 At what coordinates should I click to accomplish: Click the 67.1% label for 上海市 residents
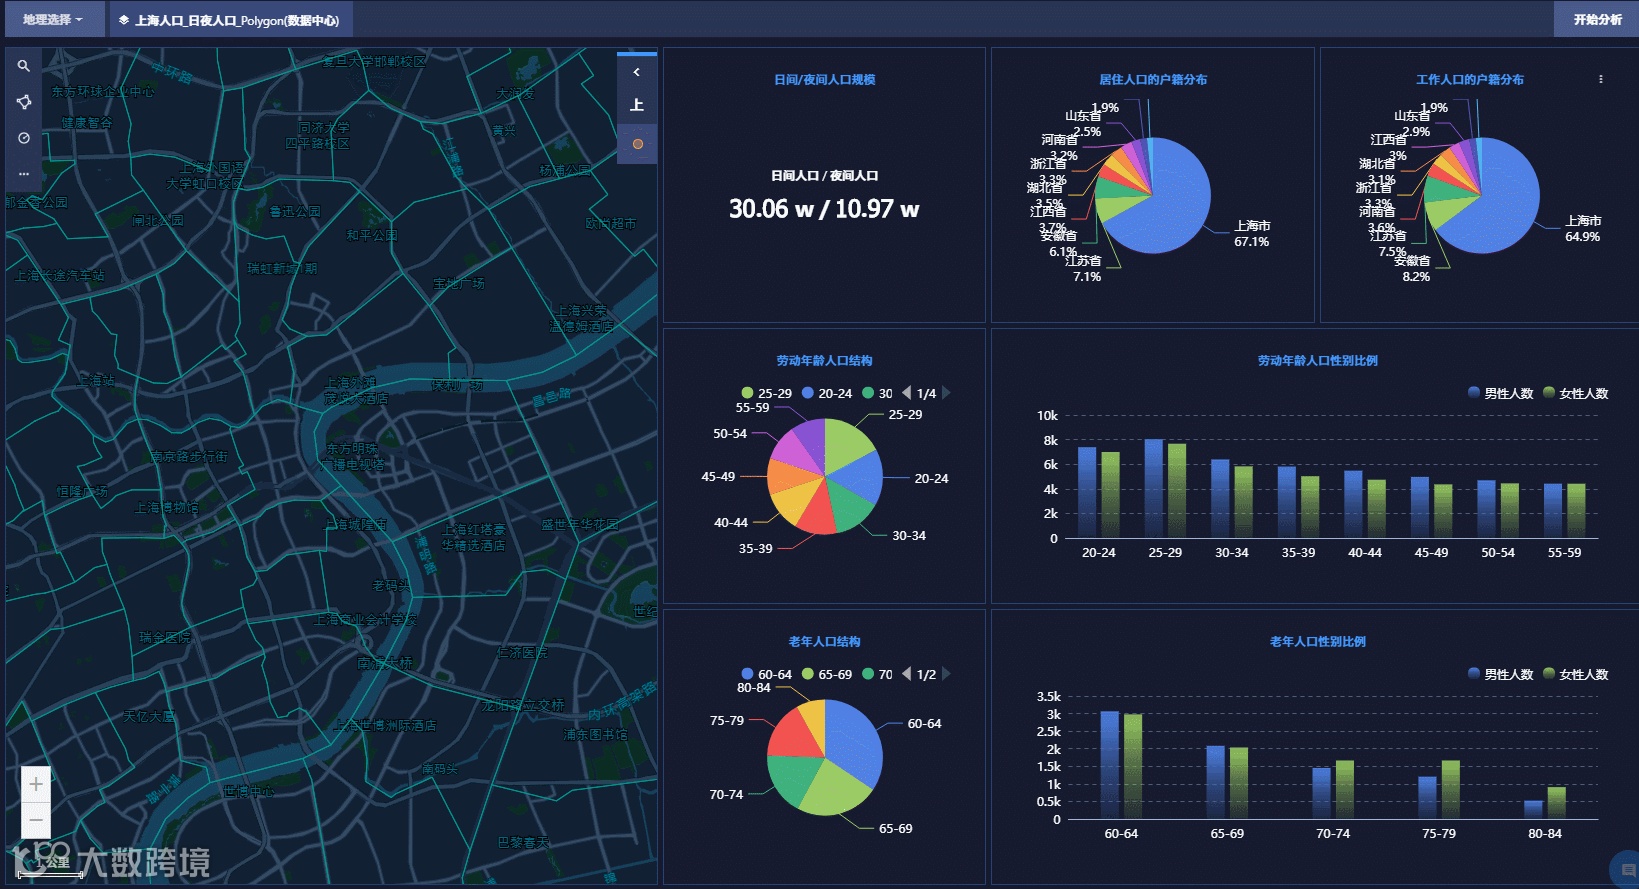click(1251, 242)
